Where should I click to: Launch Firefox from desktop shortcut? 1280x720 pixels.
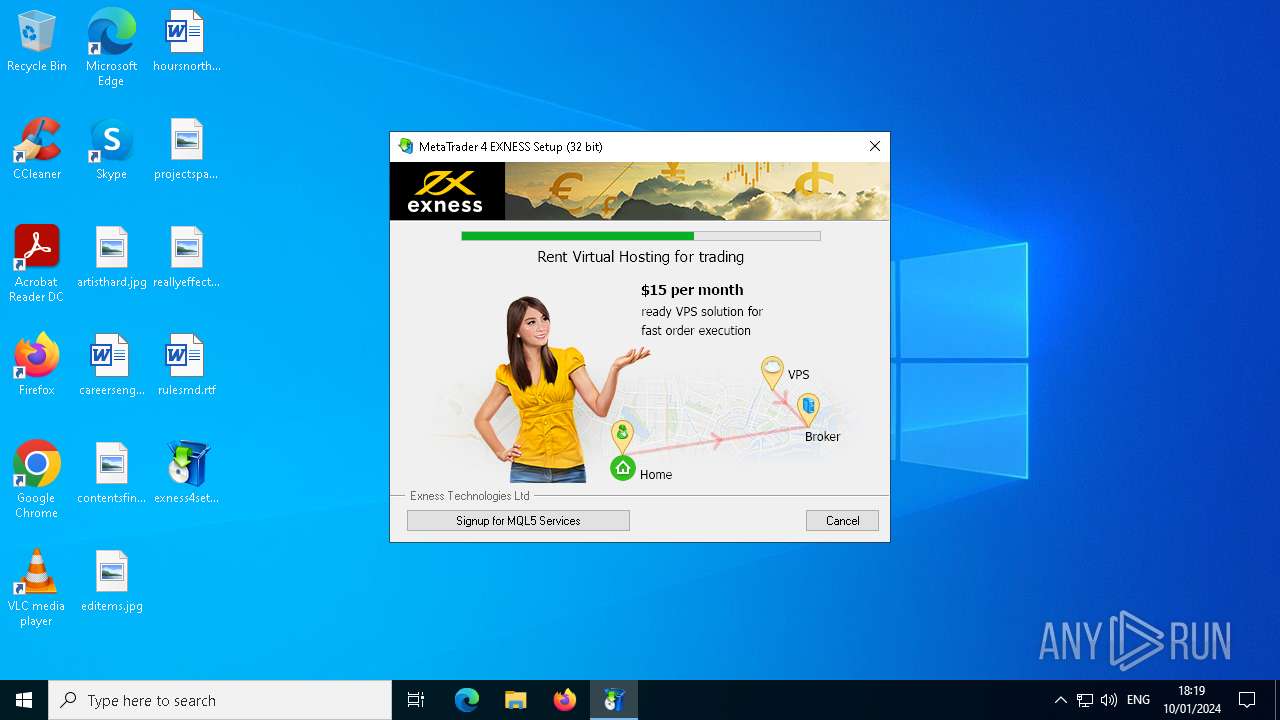(37, 364)
